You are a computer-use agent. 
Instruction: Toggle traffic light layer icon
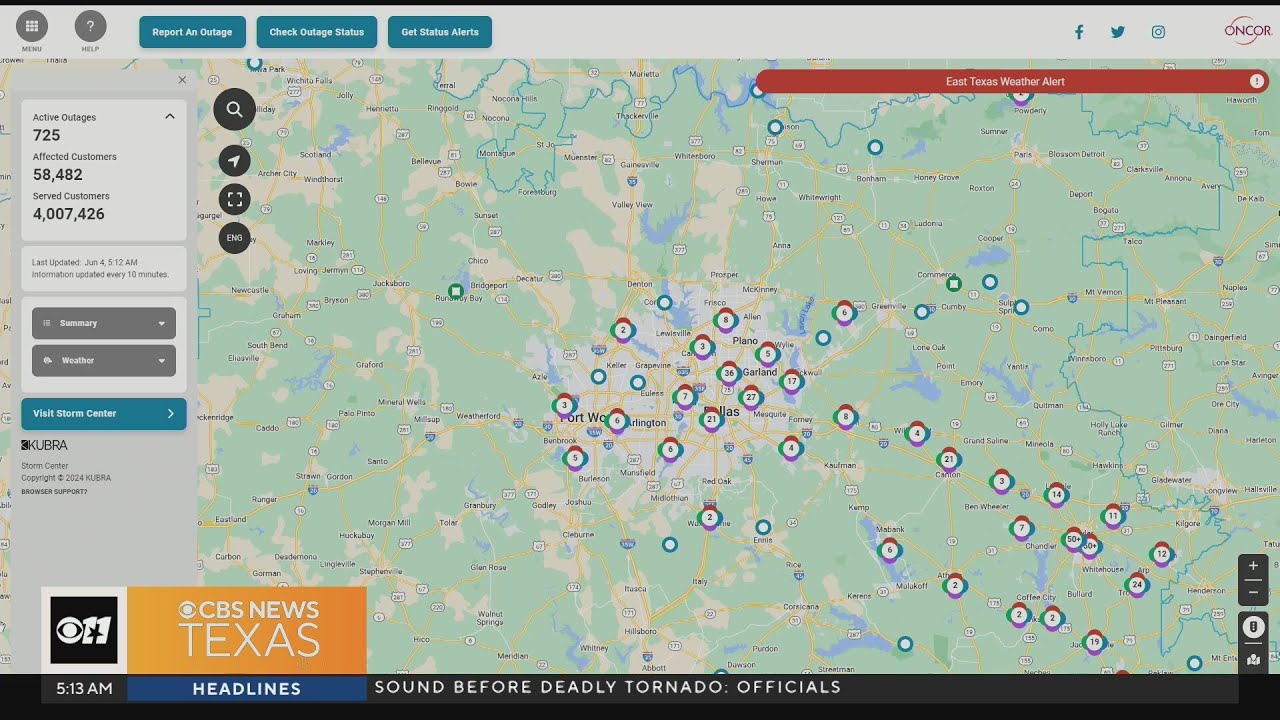tap(1253, 627)
